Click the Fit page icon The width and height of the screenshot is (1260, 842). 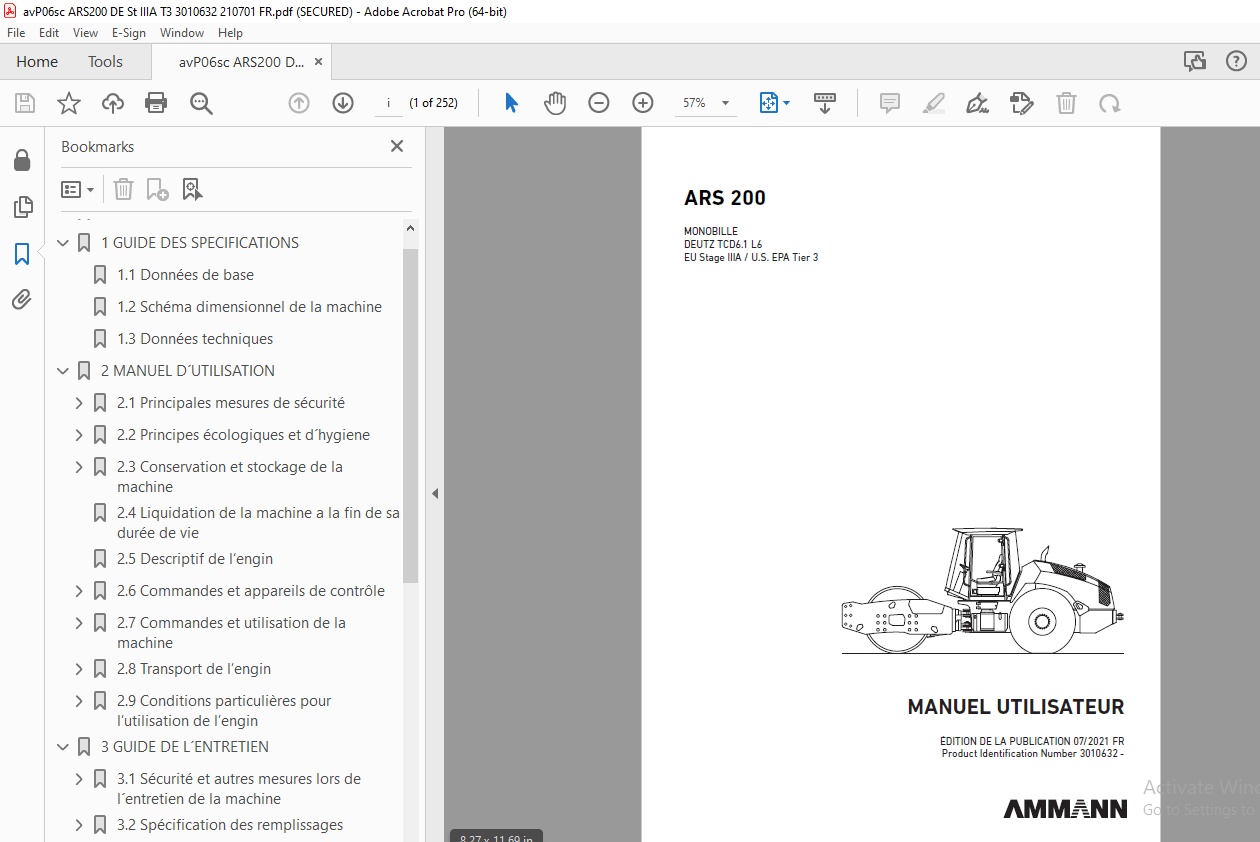point(768,103)
